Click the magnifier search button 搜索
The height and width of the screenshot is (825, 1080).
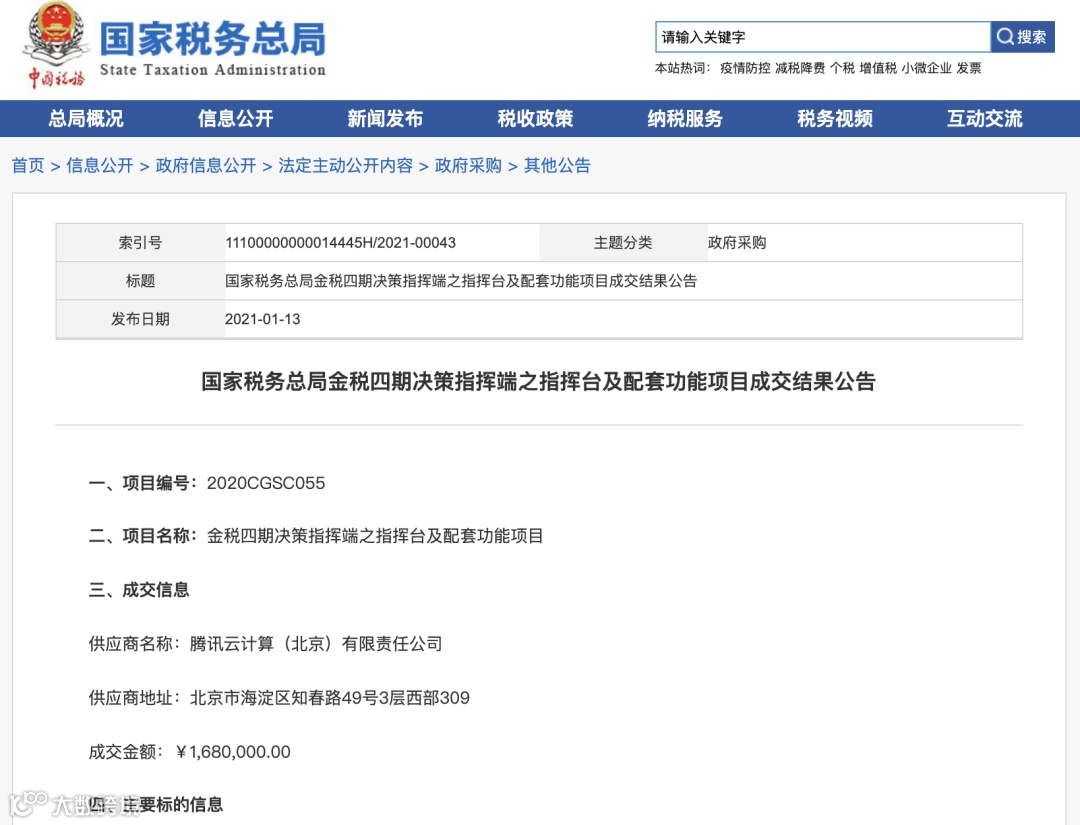1022,36
